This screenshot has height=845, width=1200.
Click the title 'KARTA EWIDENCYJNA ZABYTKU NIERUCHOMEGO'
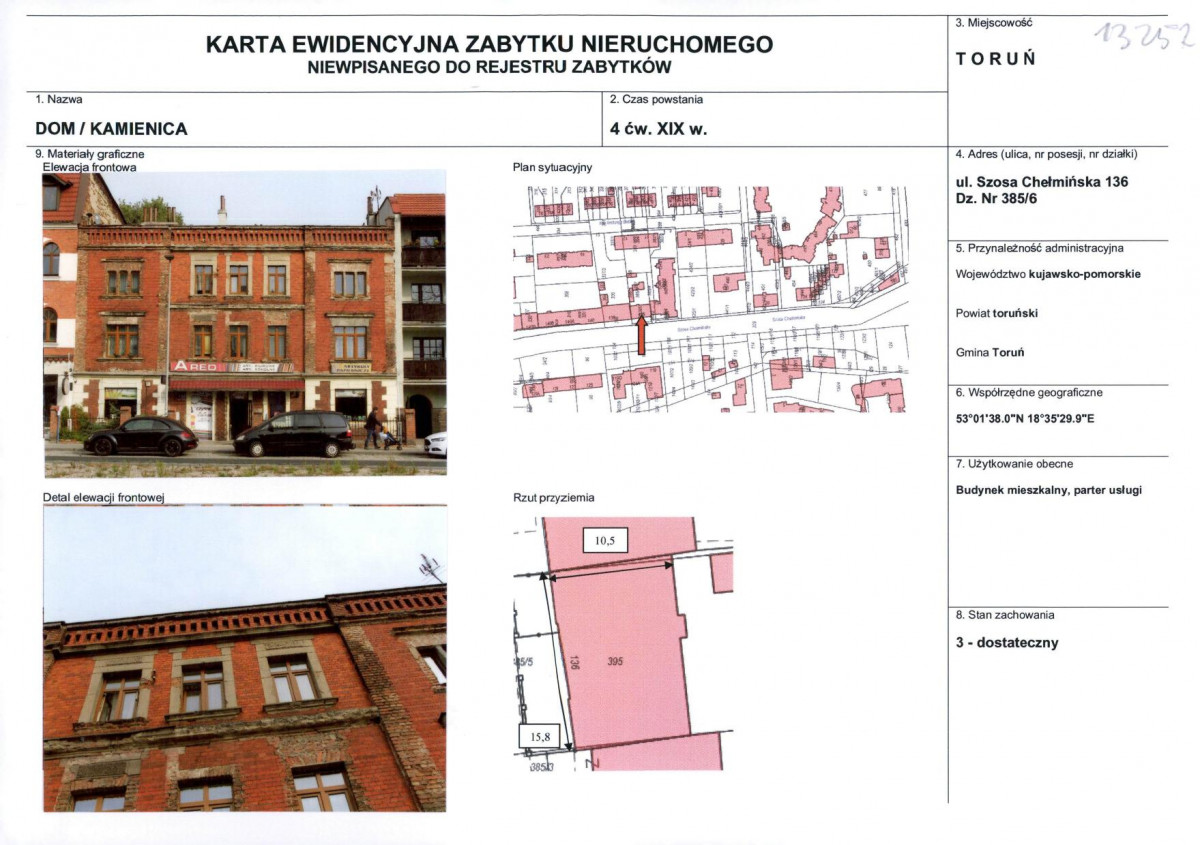489,45
